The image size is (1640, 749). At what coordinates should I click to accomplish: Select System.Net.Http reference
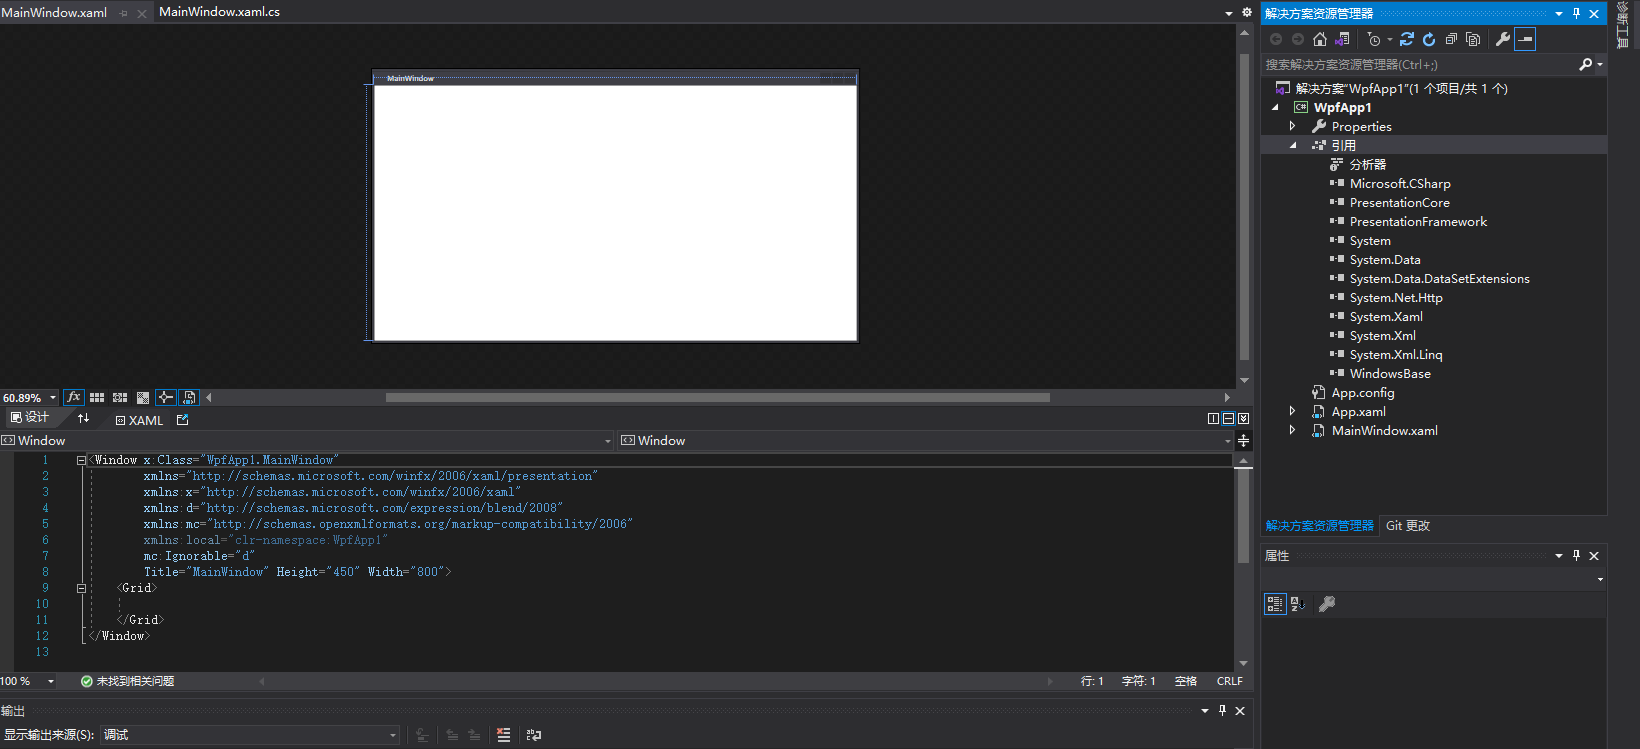point(1396,297)
